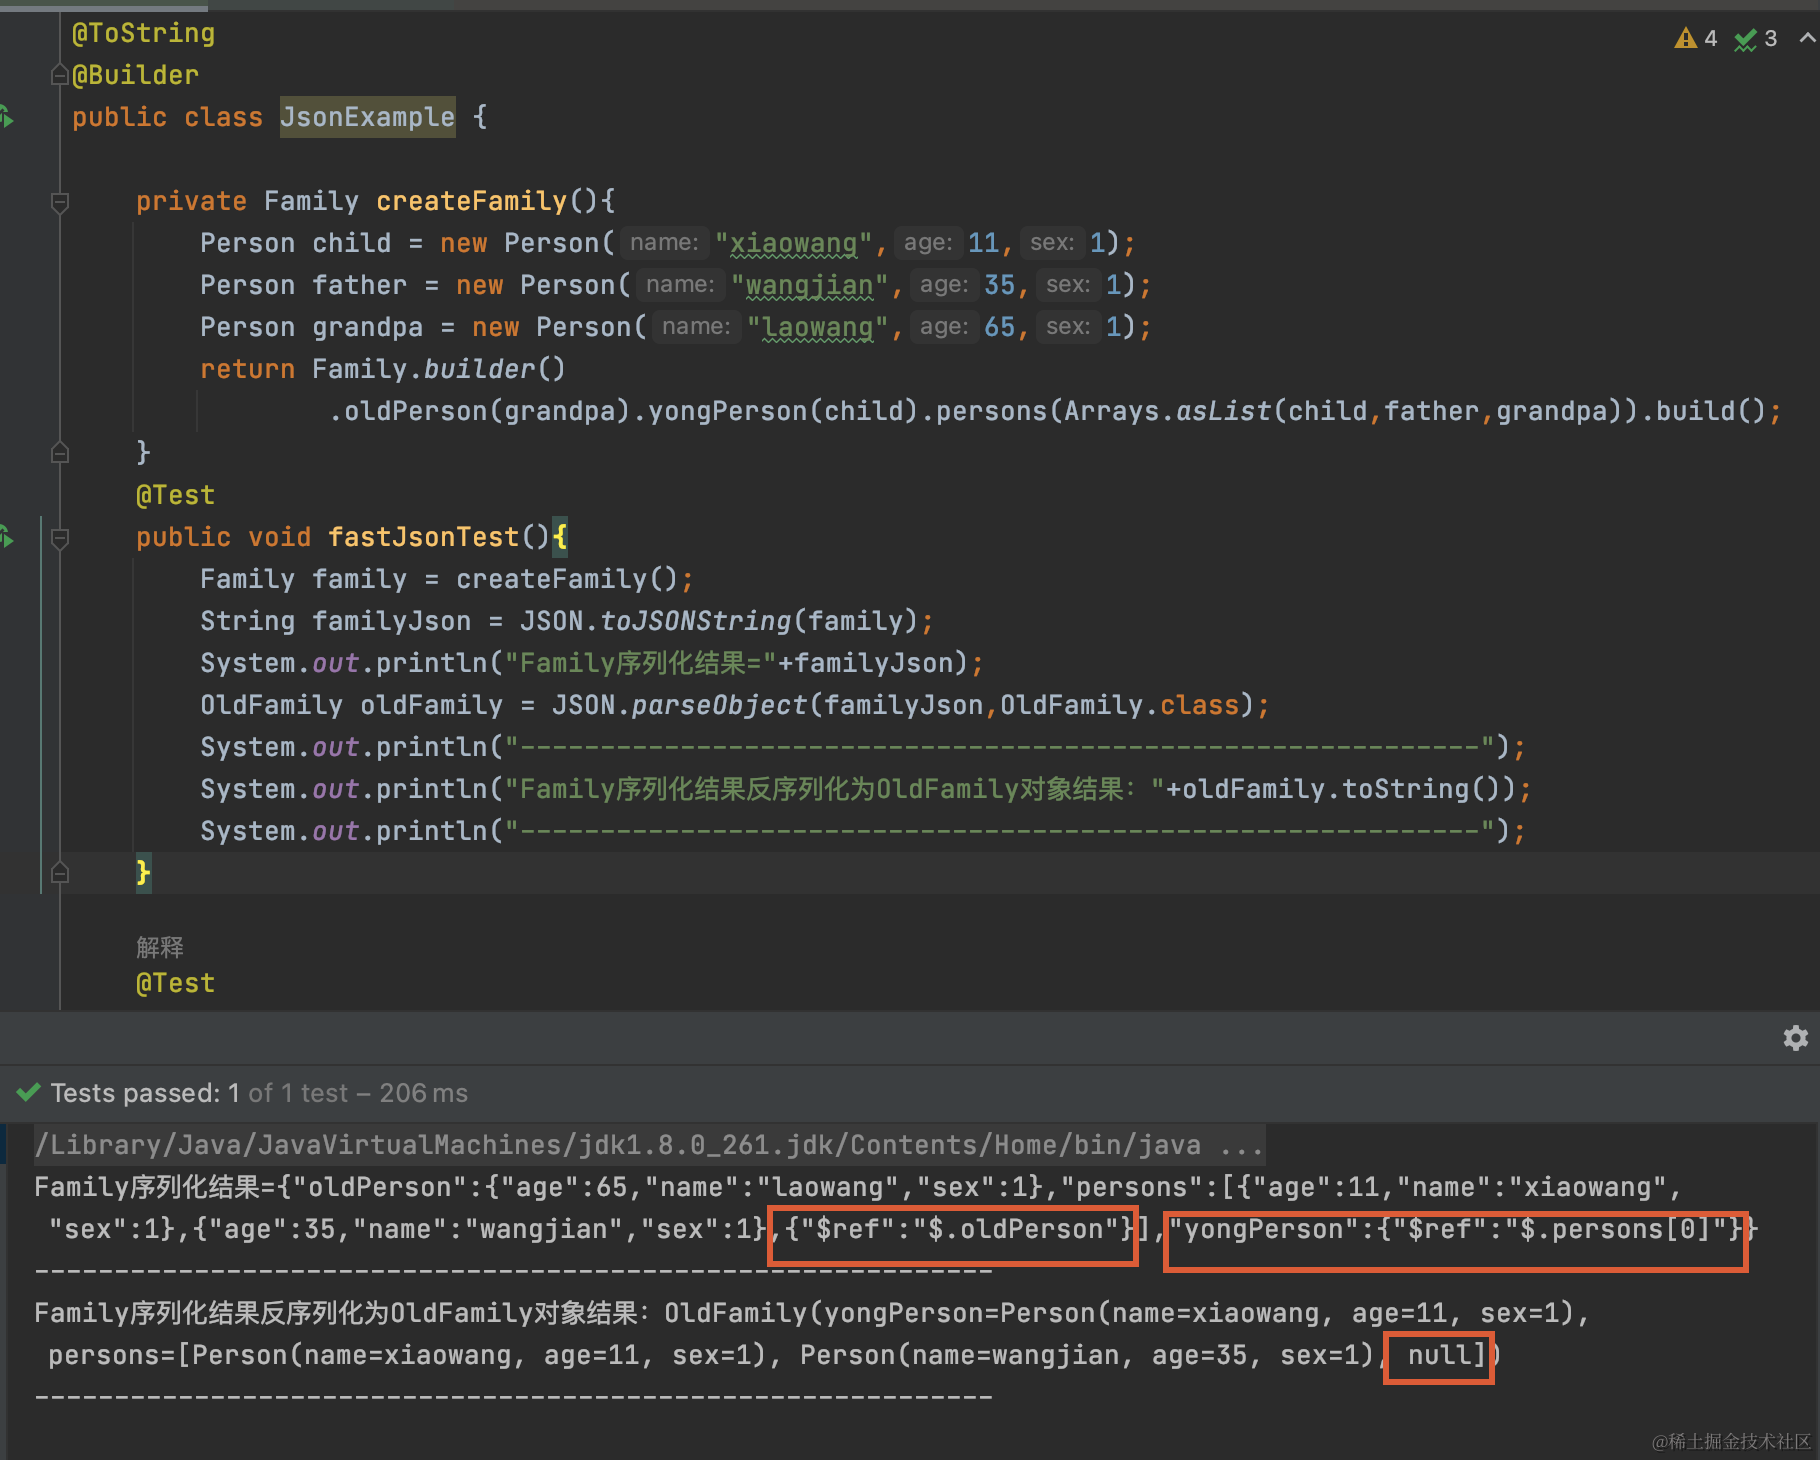Run fastJsonTest from its gutter icon
This screenshot has width=1820, height=1460.
pos(7,537)
